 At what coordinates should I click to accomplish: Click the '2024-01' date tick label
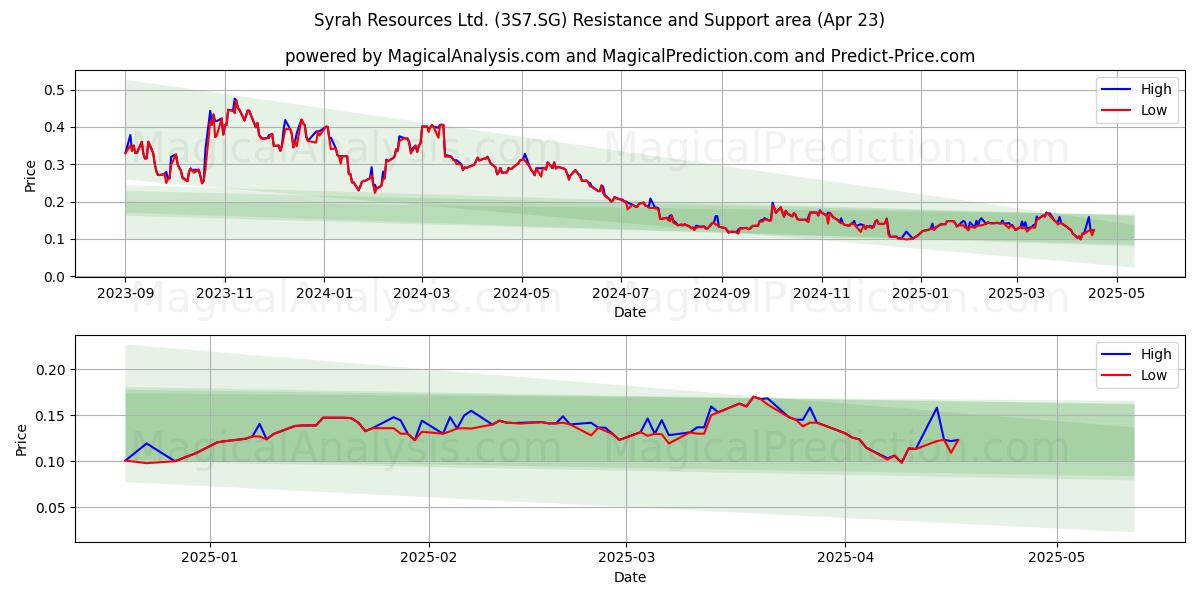click(324, 295)
